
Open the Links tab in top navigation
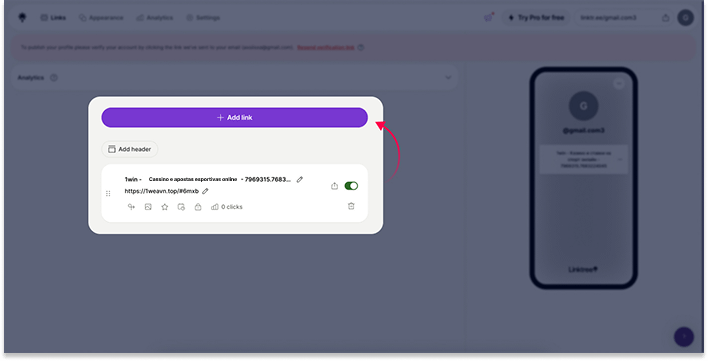[x=53, y=18]
